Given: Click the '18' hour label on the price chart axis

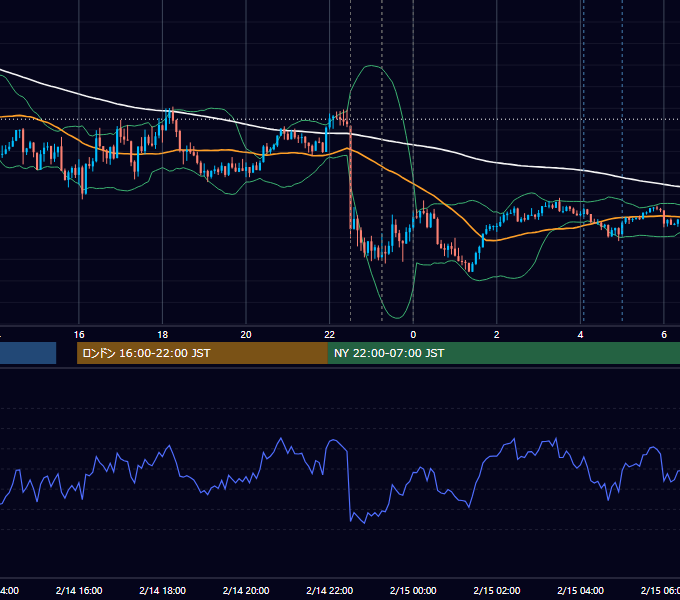Looking at the screenshot, I should [x=162, y=334].
